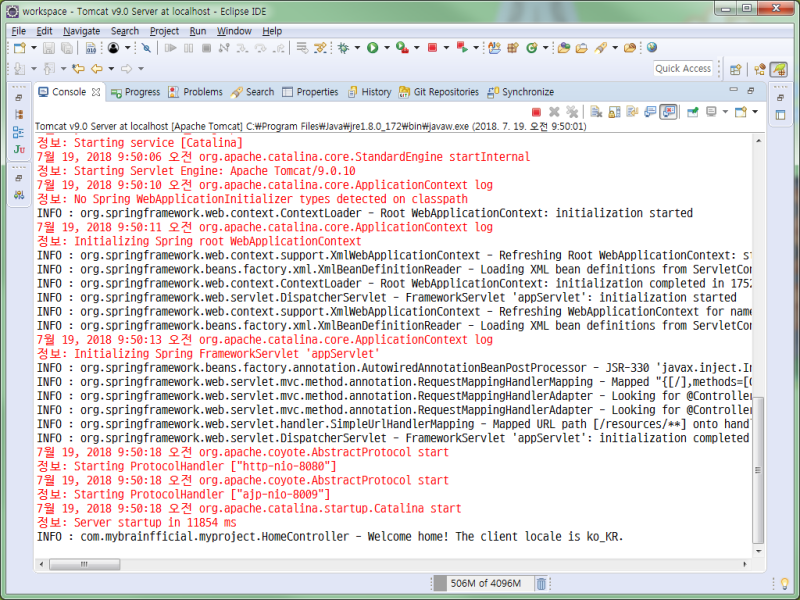Click the Last Edit Location arrow

point(78,68)
